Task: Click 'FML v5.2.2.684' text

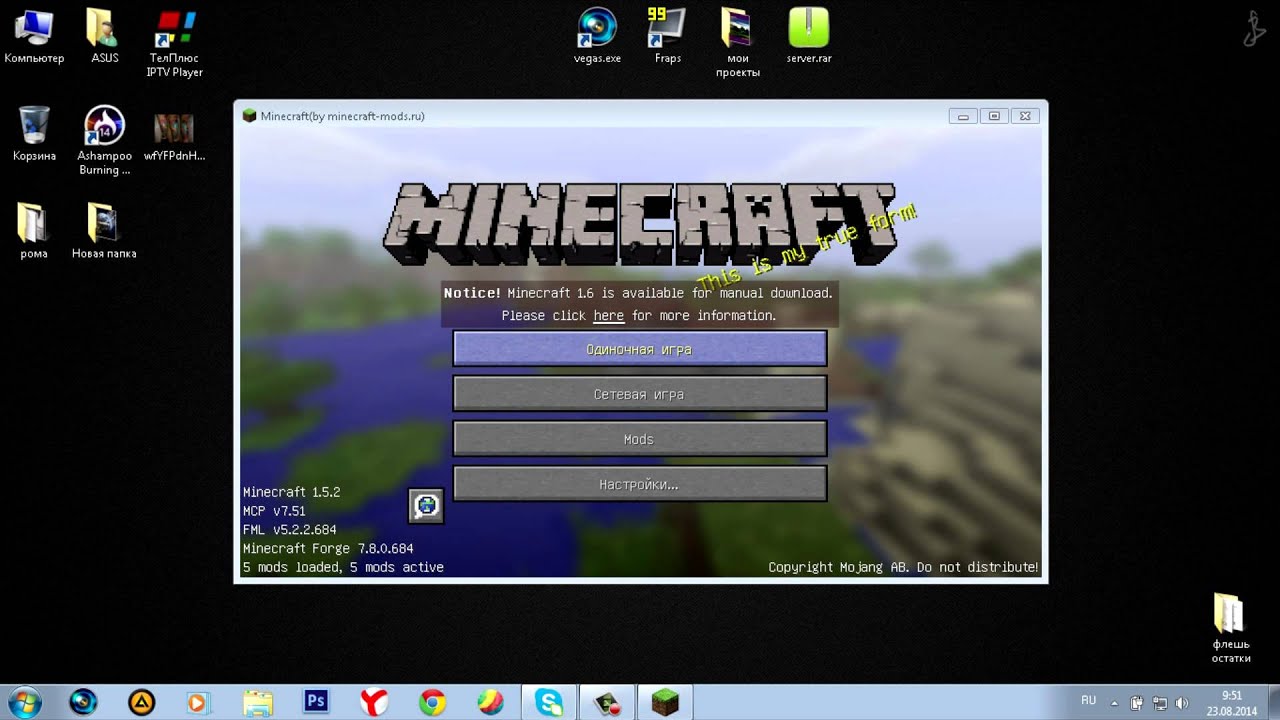Action: (x=289, y=530)
